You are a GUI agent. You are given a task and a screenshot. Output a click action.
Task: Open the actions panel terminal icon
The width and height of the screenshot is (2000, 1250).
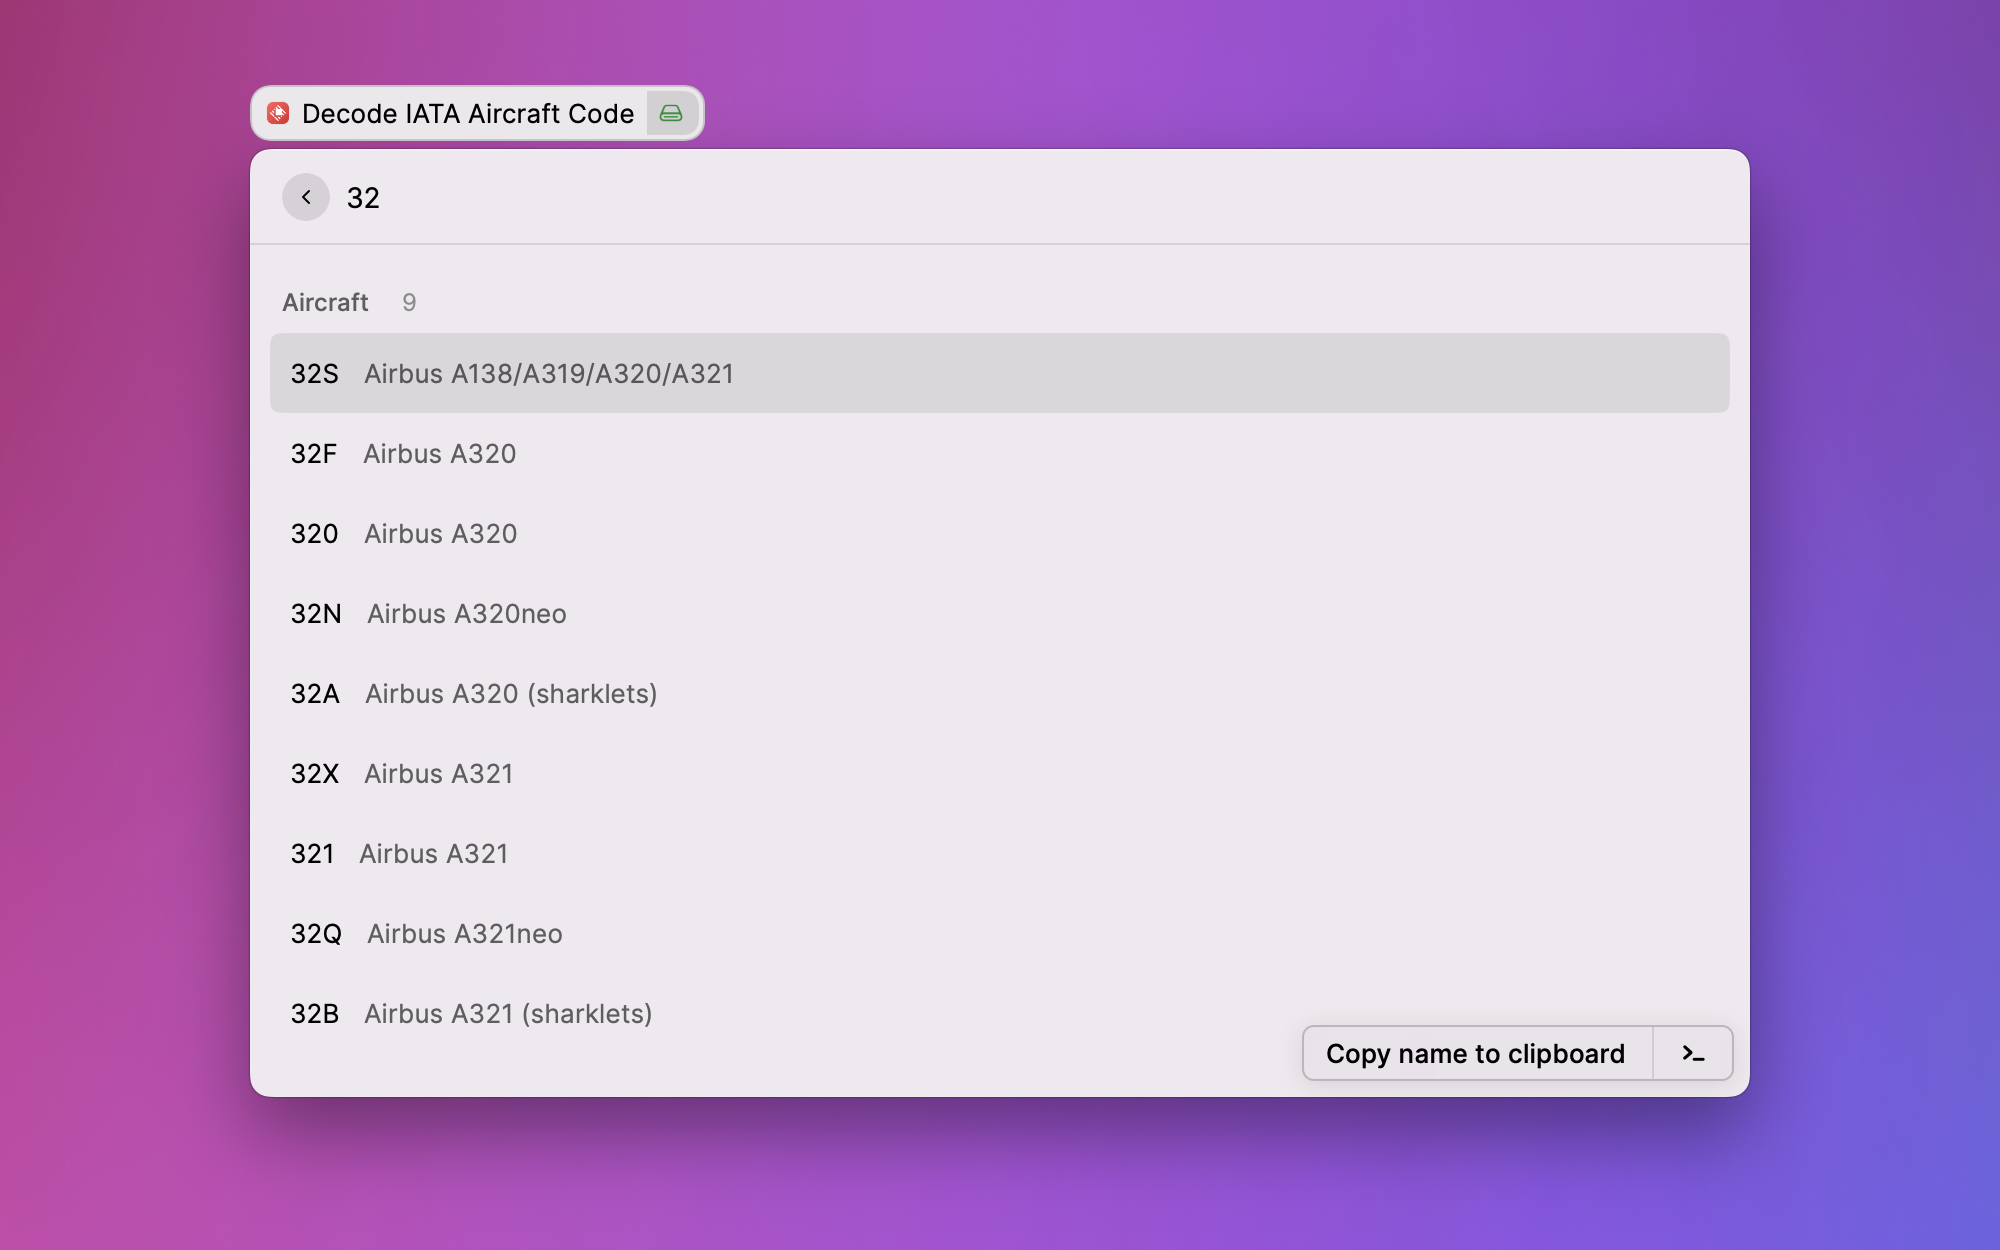click(1692, 1053)
